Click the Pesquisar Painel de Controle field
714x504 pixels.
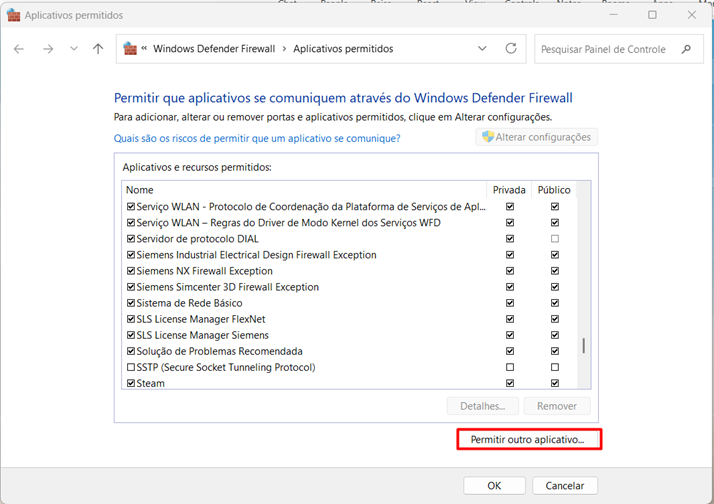pos(606,49)
